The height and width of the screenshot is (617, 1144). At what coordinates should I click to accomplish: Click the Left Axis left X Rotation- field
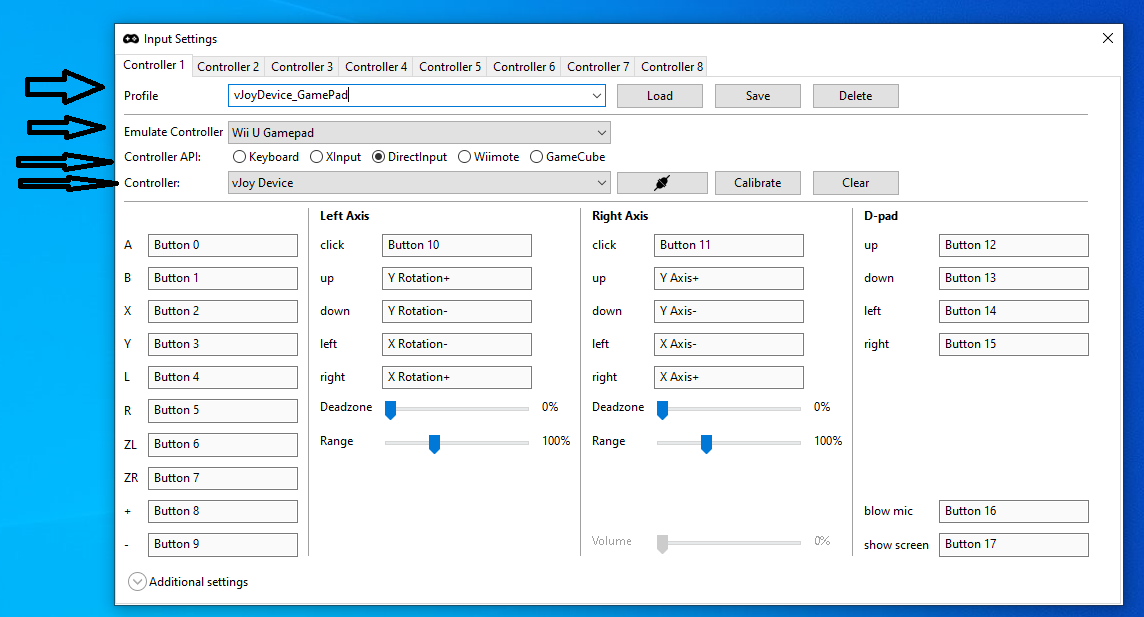(x=457, y=344)
